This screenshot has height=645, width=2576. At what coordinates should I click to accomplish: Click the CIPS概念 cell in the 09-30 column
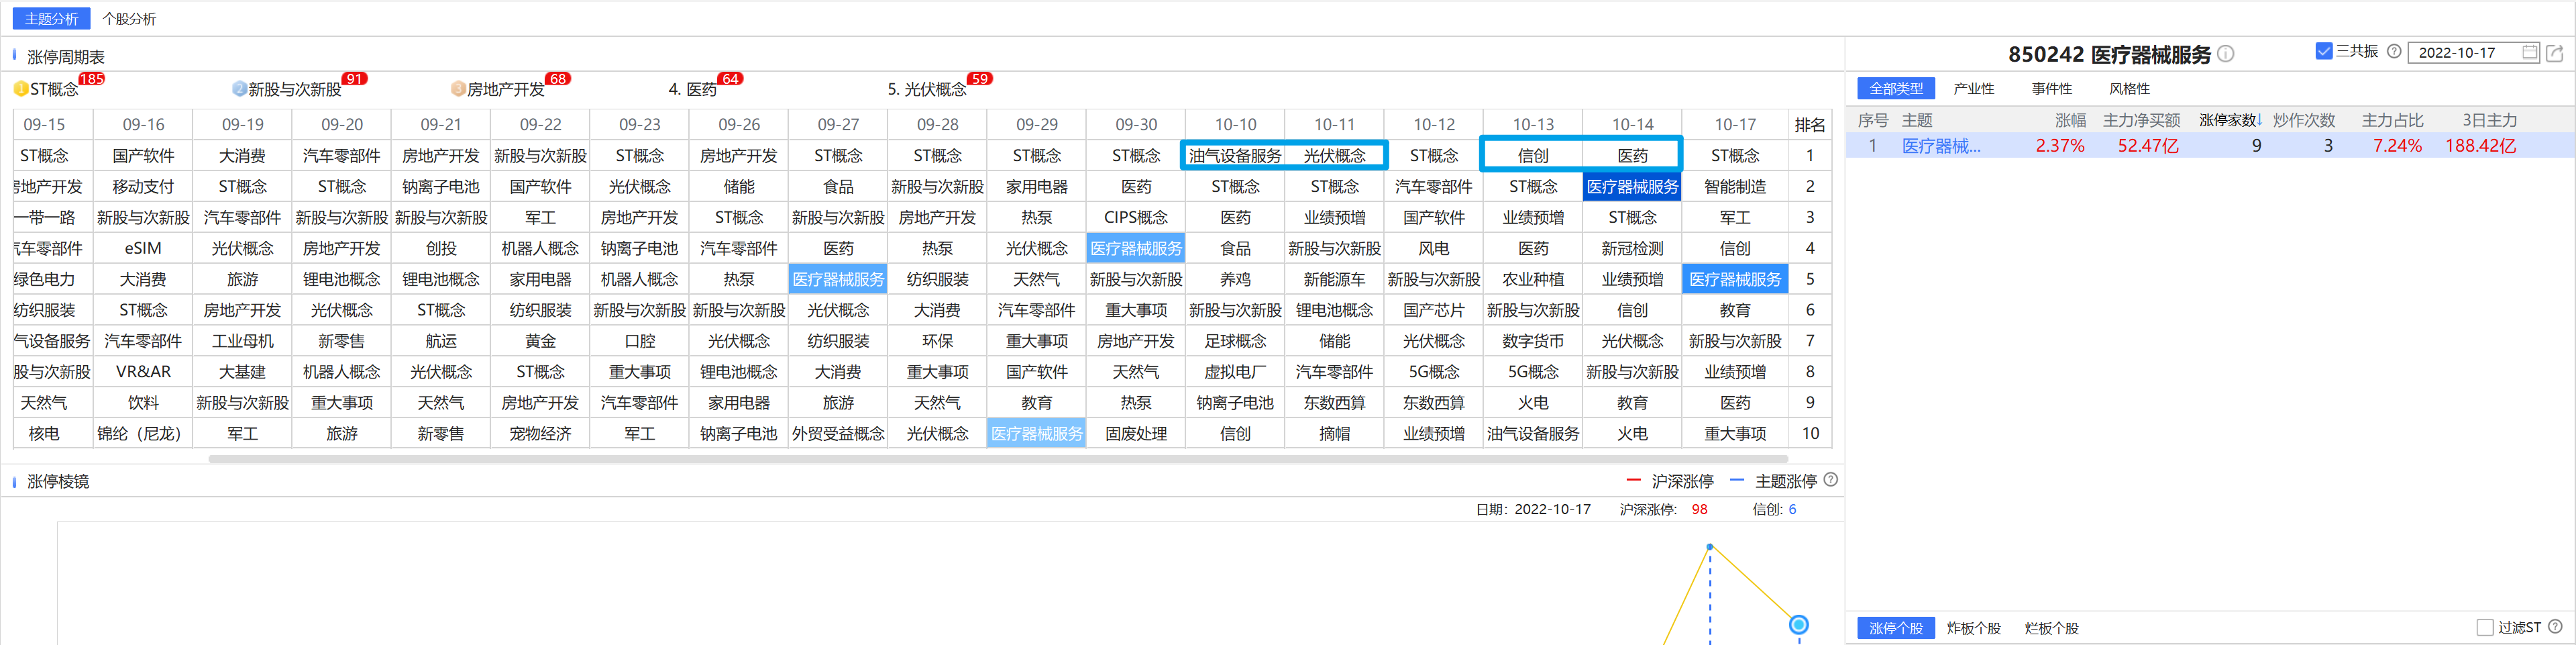pyautogui.click(x=1136, y=217)
